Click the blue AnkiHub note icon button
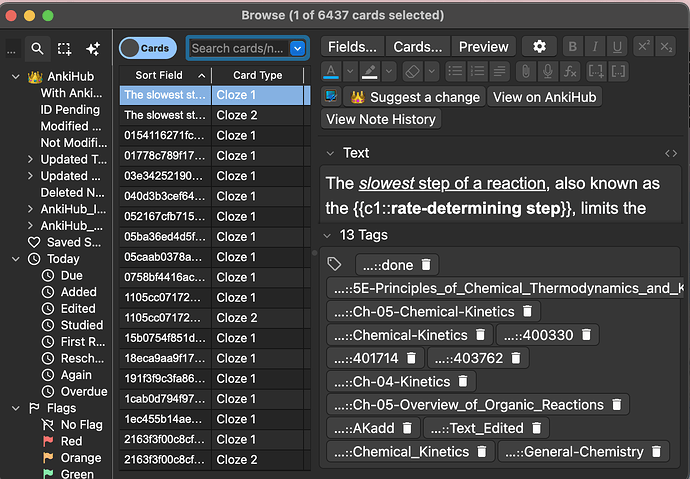This screenshot has width=690, height=479. (x=331, y=96)
